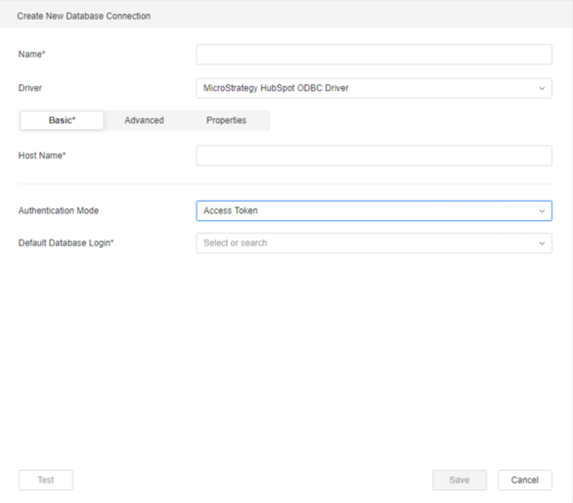Focus the Name text field
This screenshot has height=503, width=573.
tap(374, 54)
